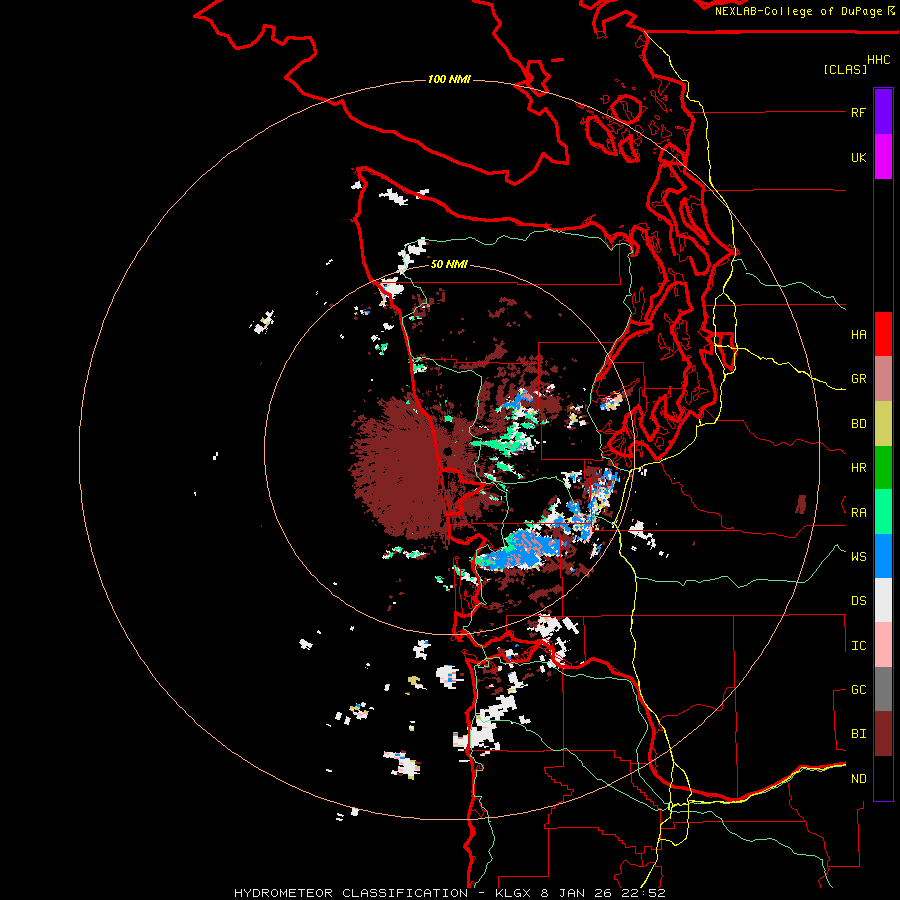The width and height of the screenshot is (900, 900).
Task: Click the HHC product code label
Action: 879,60
